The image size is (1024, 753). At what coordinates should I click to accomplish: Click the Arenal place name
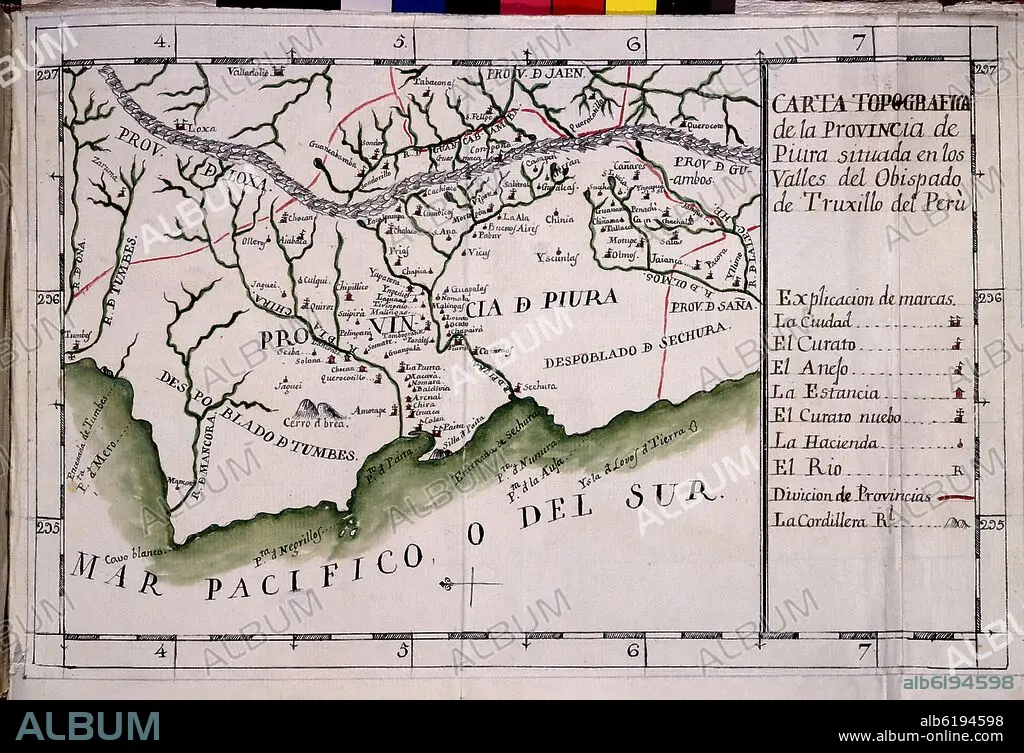tap(427, 396)
